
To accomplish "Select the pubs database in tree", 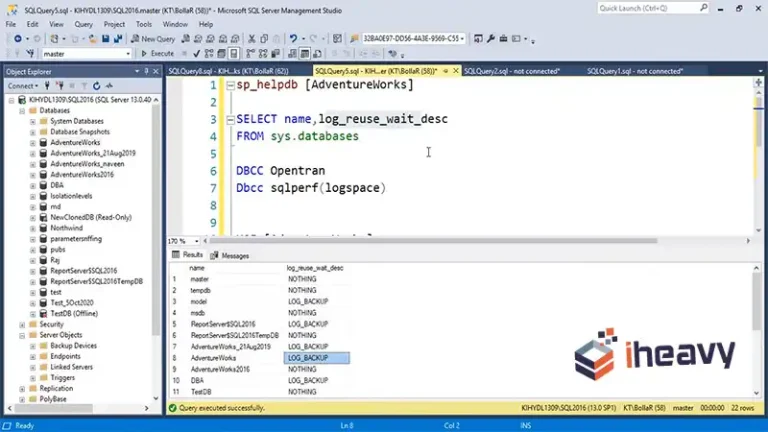I will [58, 250].
